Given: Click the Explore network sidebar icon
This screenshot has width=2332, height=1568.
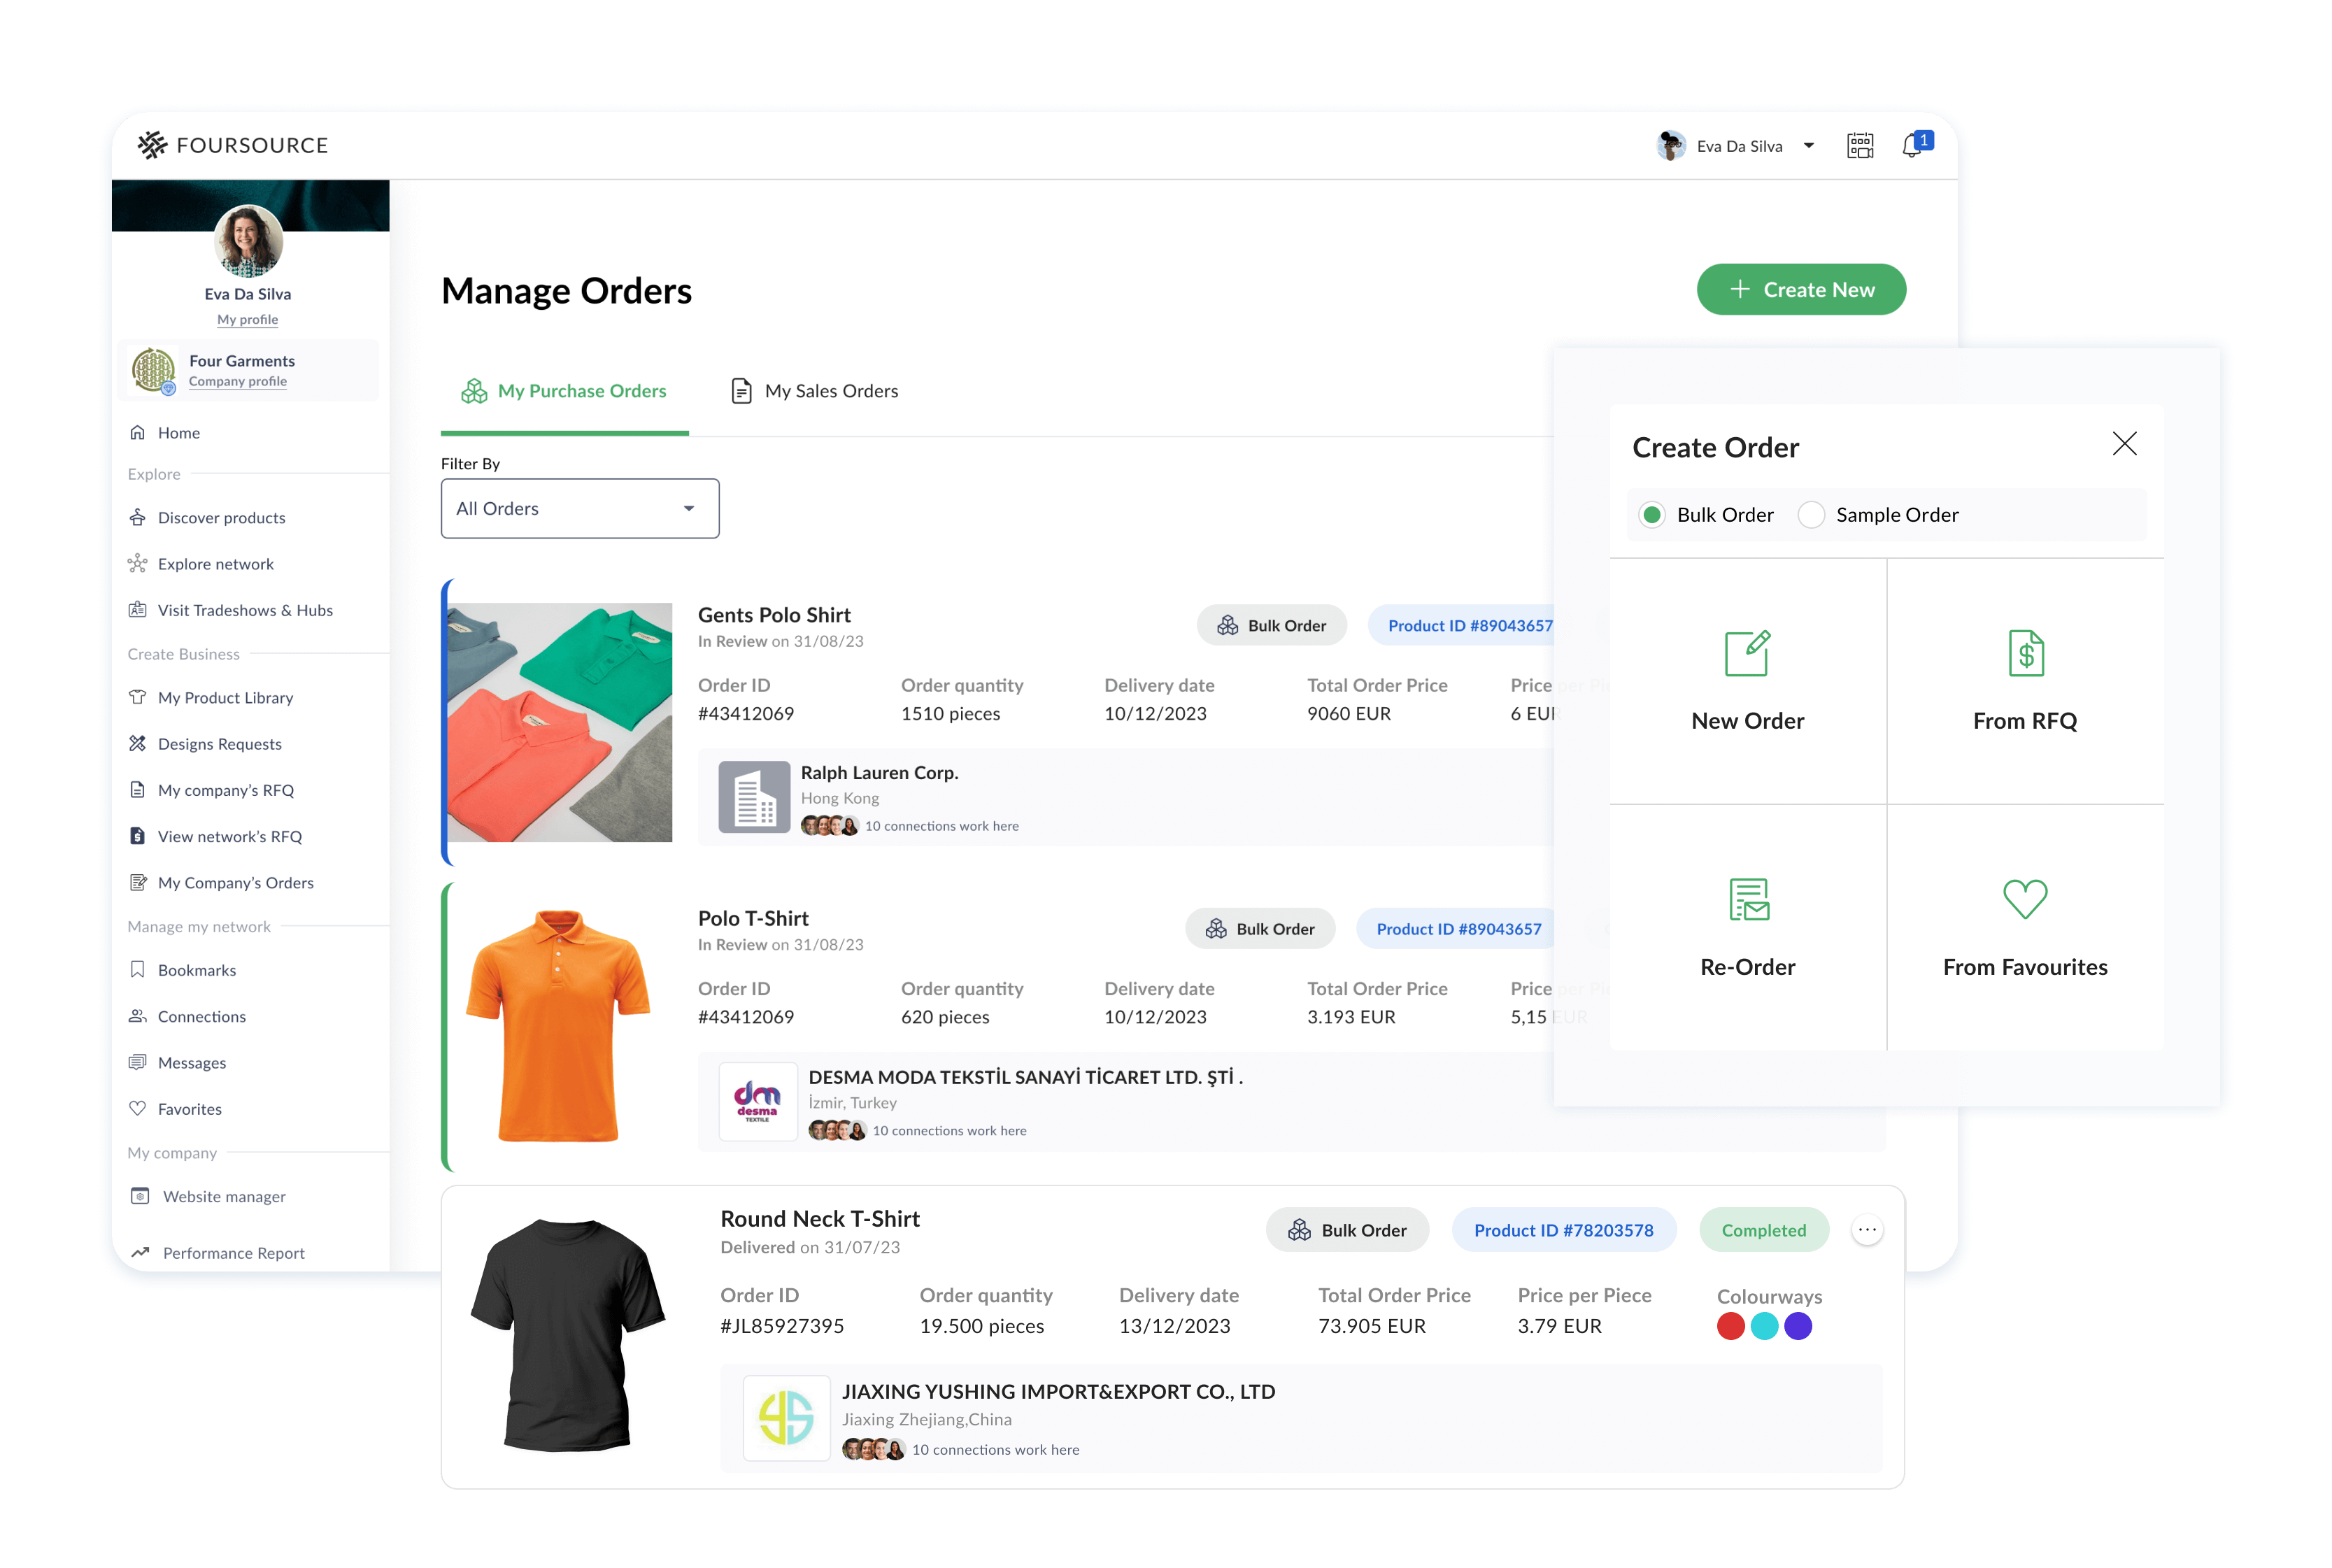Looking at the screenshot, I should (140, 564).
